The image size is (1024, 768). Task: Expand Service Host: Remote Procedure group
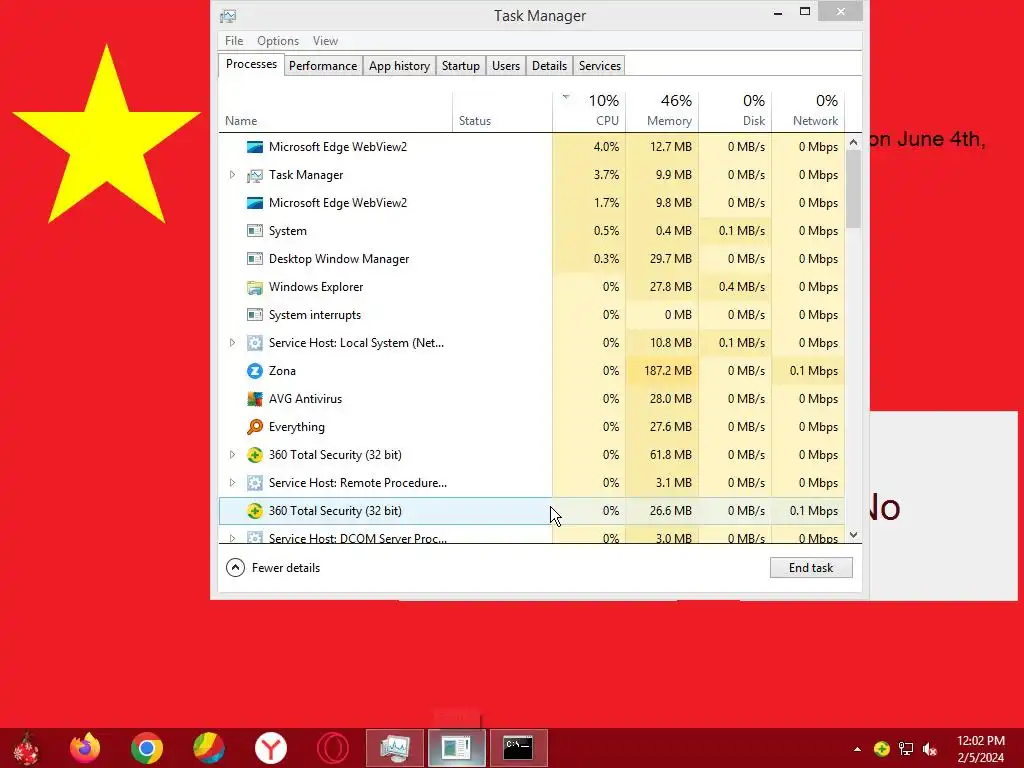(232, 483)
